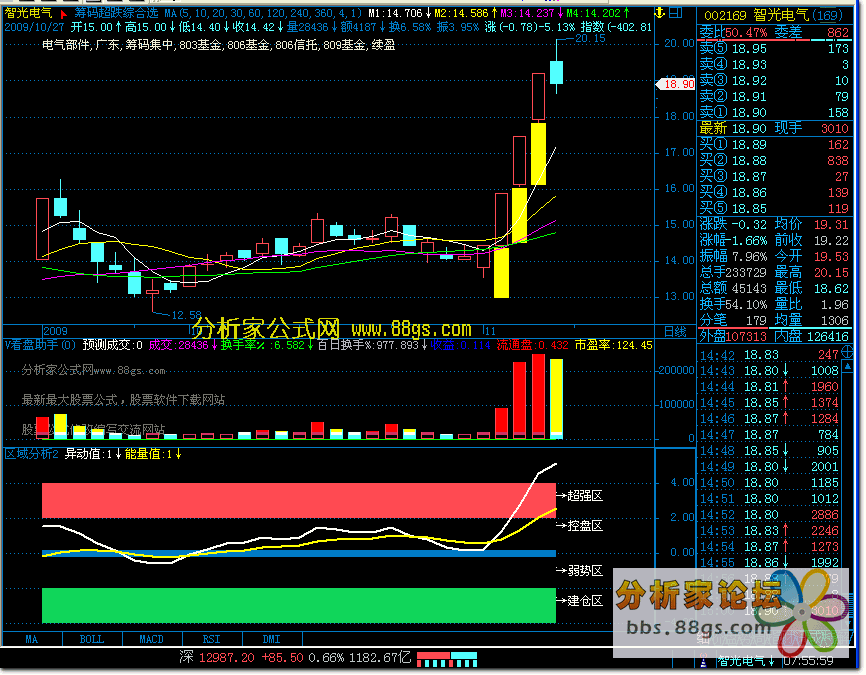The width and height of the screenshot is (866, 675).
Task: Show the DMI indicator tab
Action: (x=271, y=639)
